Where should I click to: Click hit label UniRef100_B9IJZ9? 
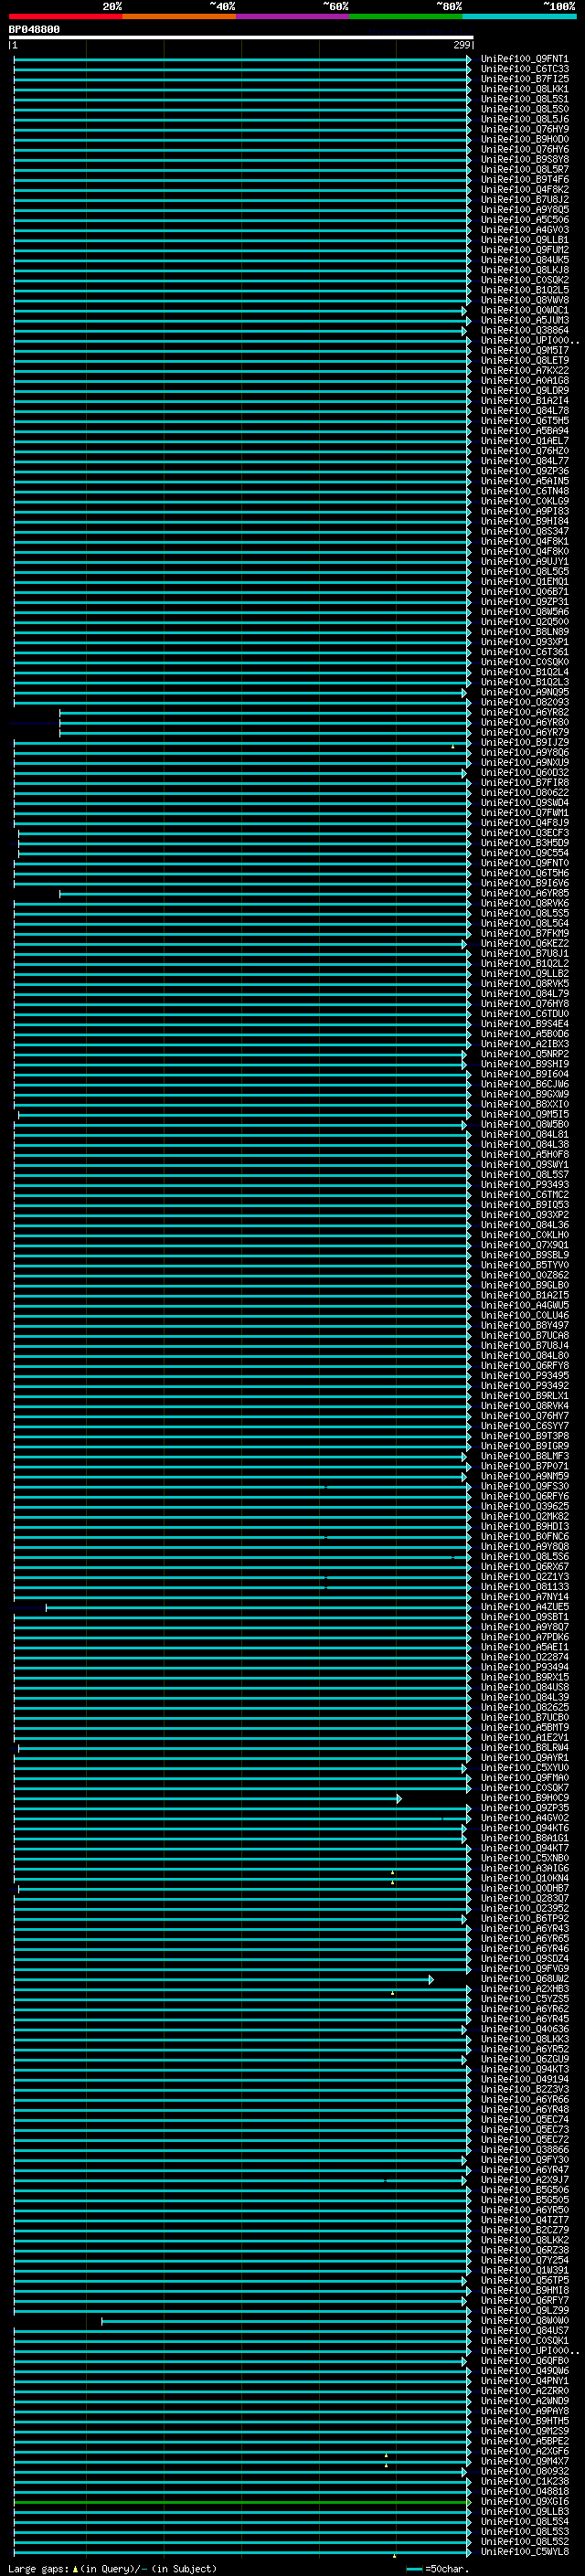[x=524, y=743]
